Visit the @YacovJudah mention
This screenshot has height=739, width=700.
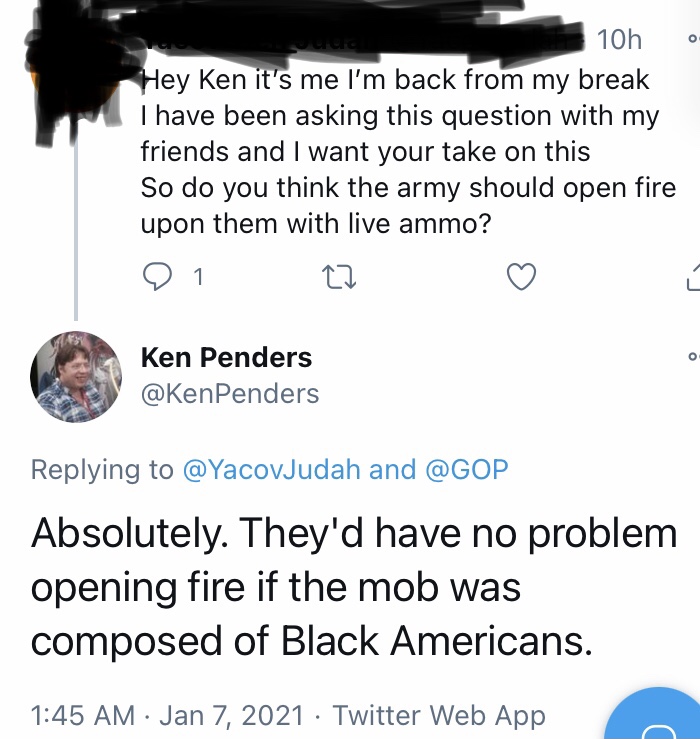pyautogui.click(x=272, y=469)
